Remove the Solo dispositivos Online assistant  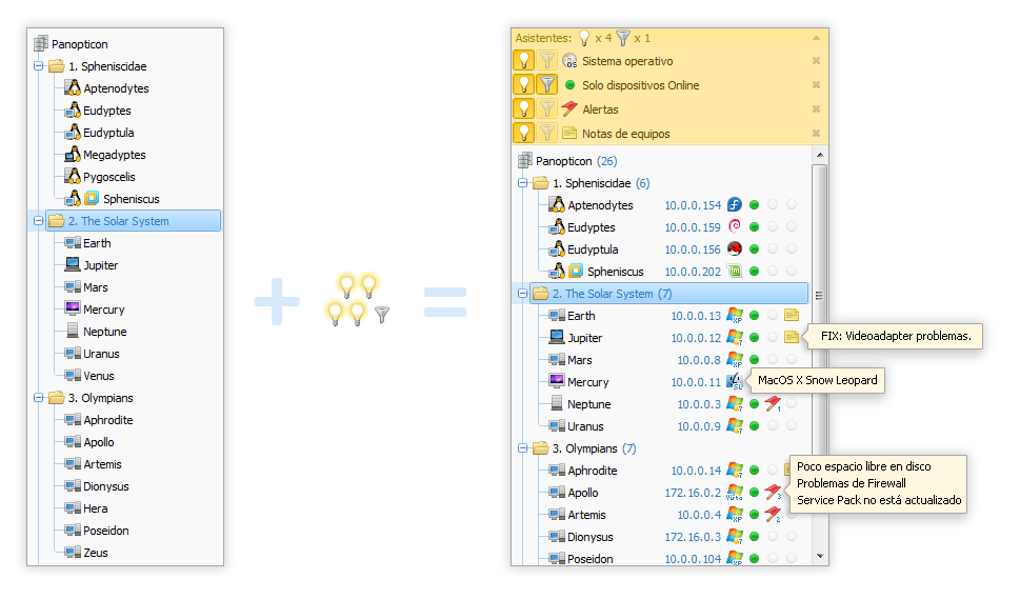pos(816,85)
